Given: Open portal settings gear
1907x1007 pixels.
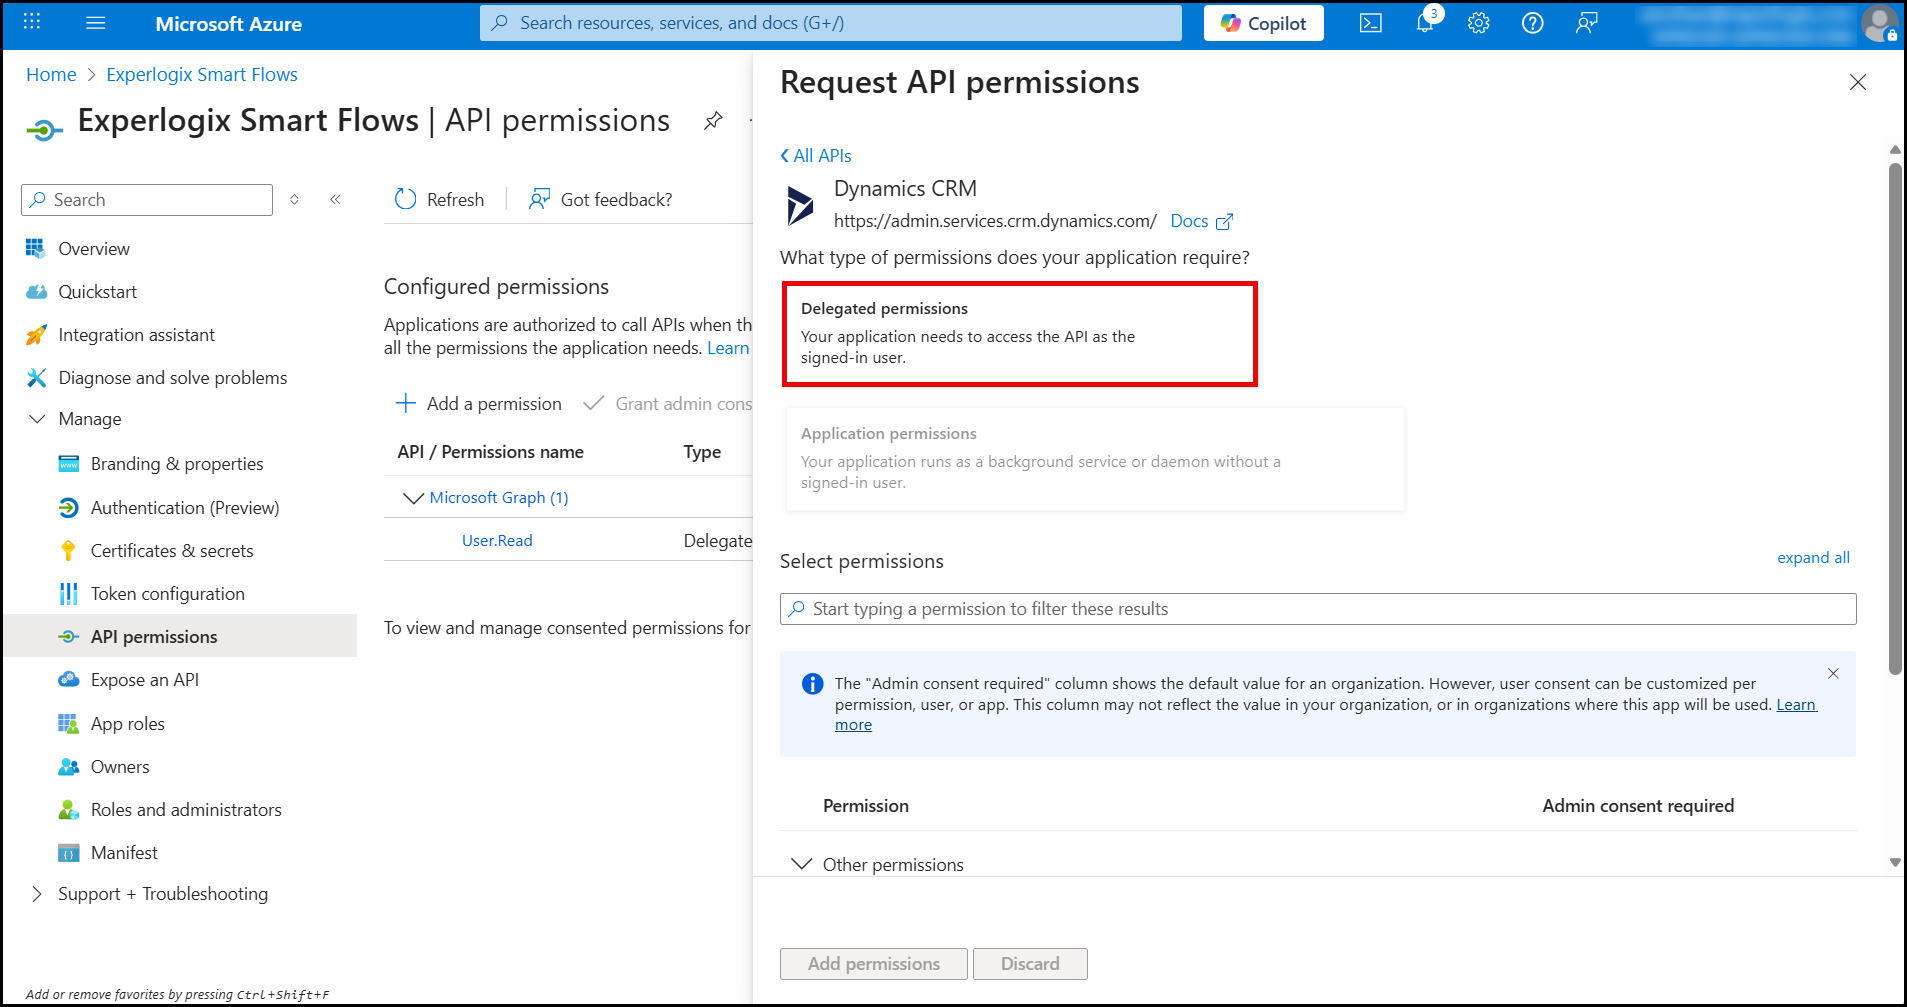Looking at the screenshot, I should click(1479, 23).
